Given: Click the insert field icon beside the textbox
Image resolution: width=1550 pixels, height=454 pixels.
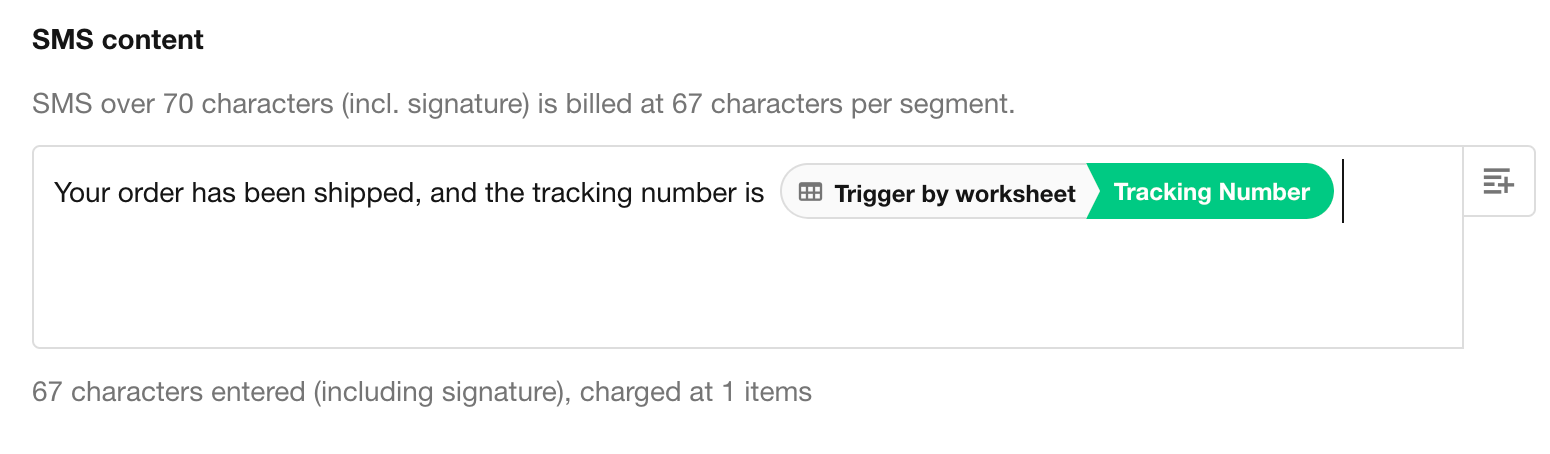Looking at the screenshot, I should tap(1498, 182).
